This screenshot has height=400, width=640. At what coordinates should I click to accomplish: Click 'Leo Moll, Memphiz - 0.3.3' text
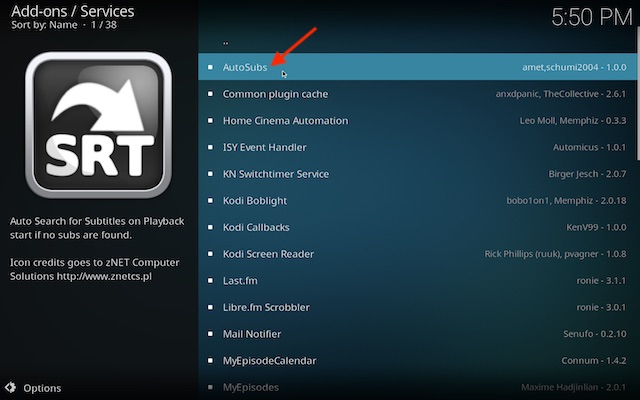point(573,120)
